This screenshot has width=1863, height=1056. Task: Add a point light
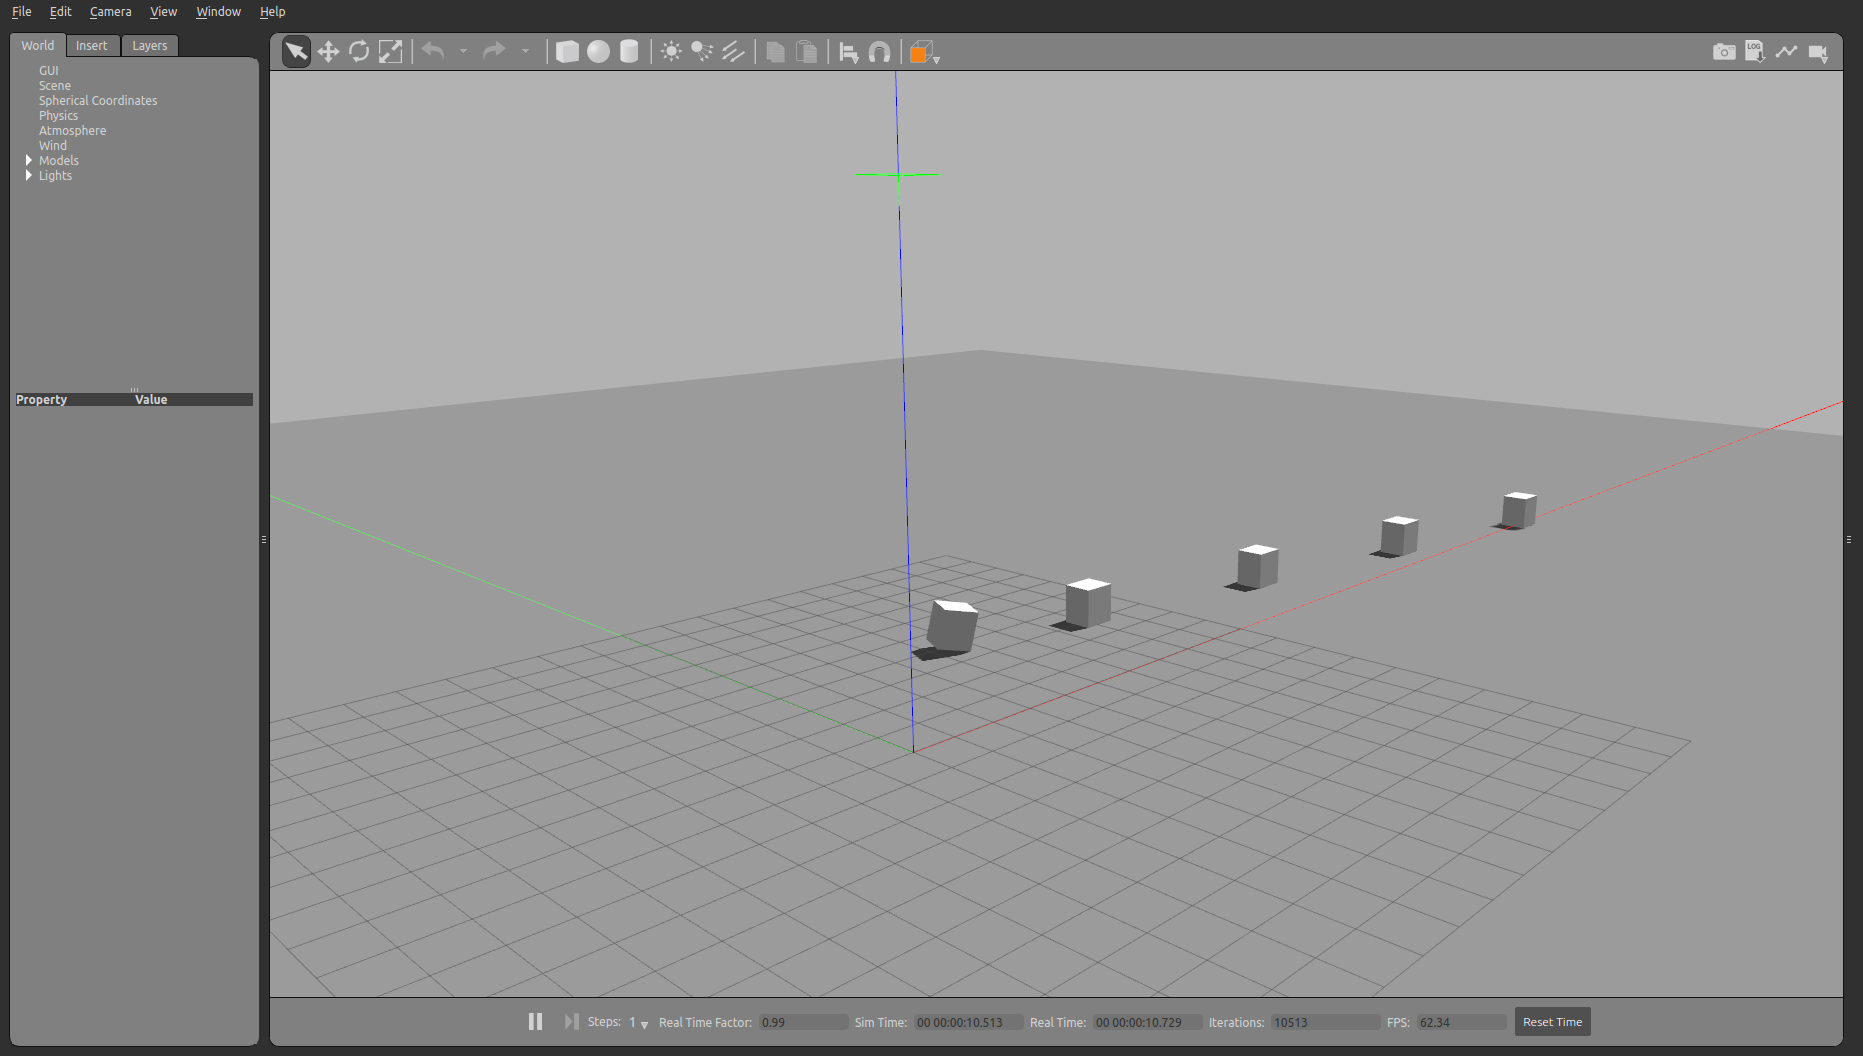coord(671,51)
